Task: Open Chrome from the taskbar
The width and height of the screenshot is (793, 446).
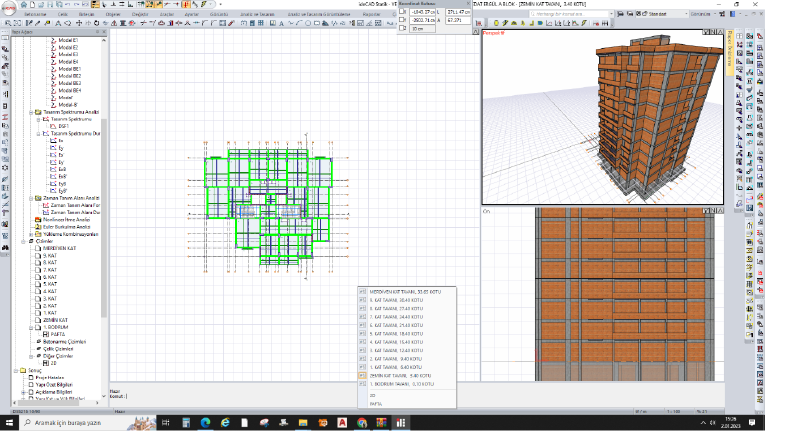Action: tap(362, 423)
